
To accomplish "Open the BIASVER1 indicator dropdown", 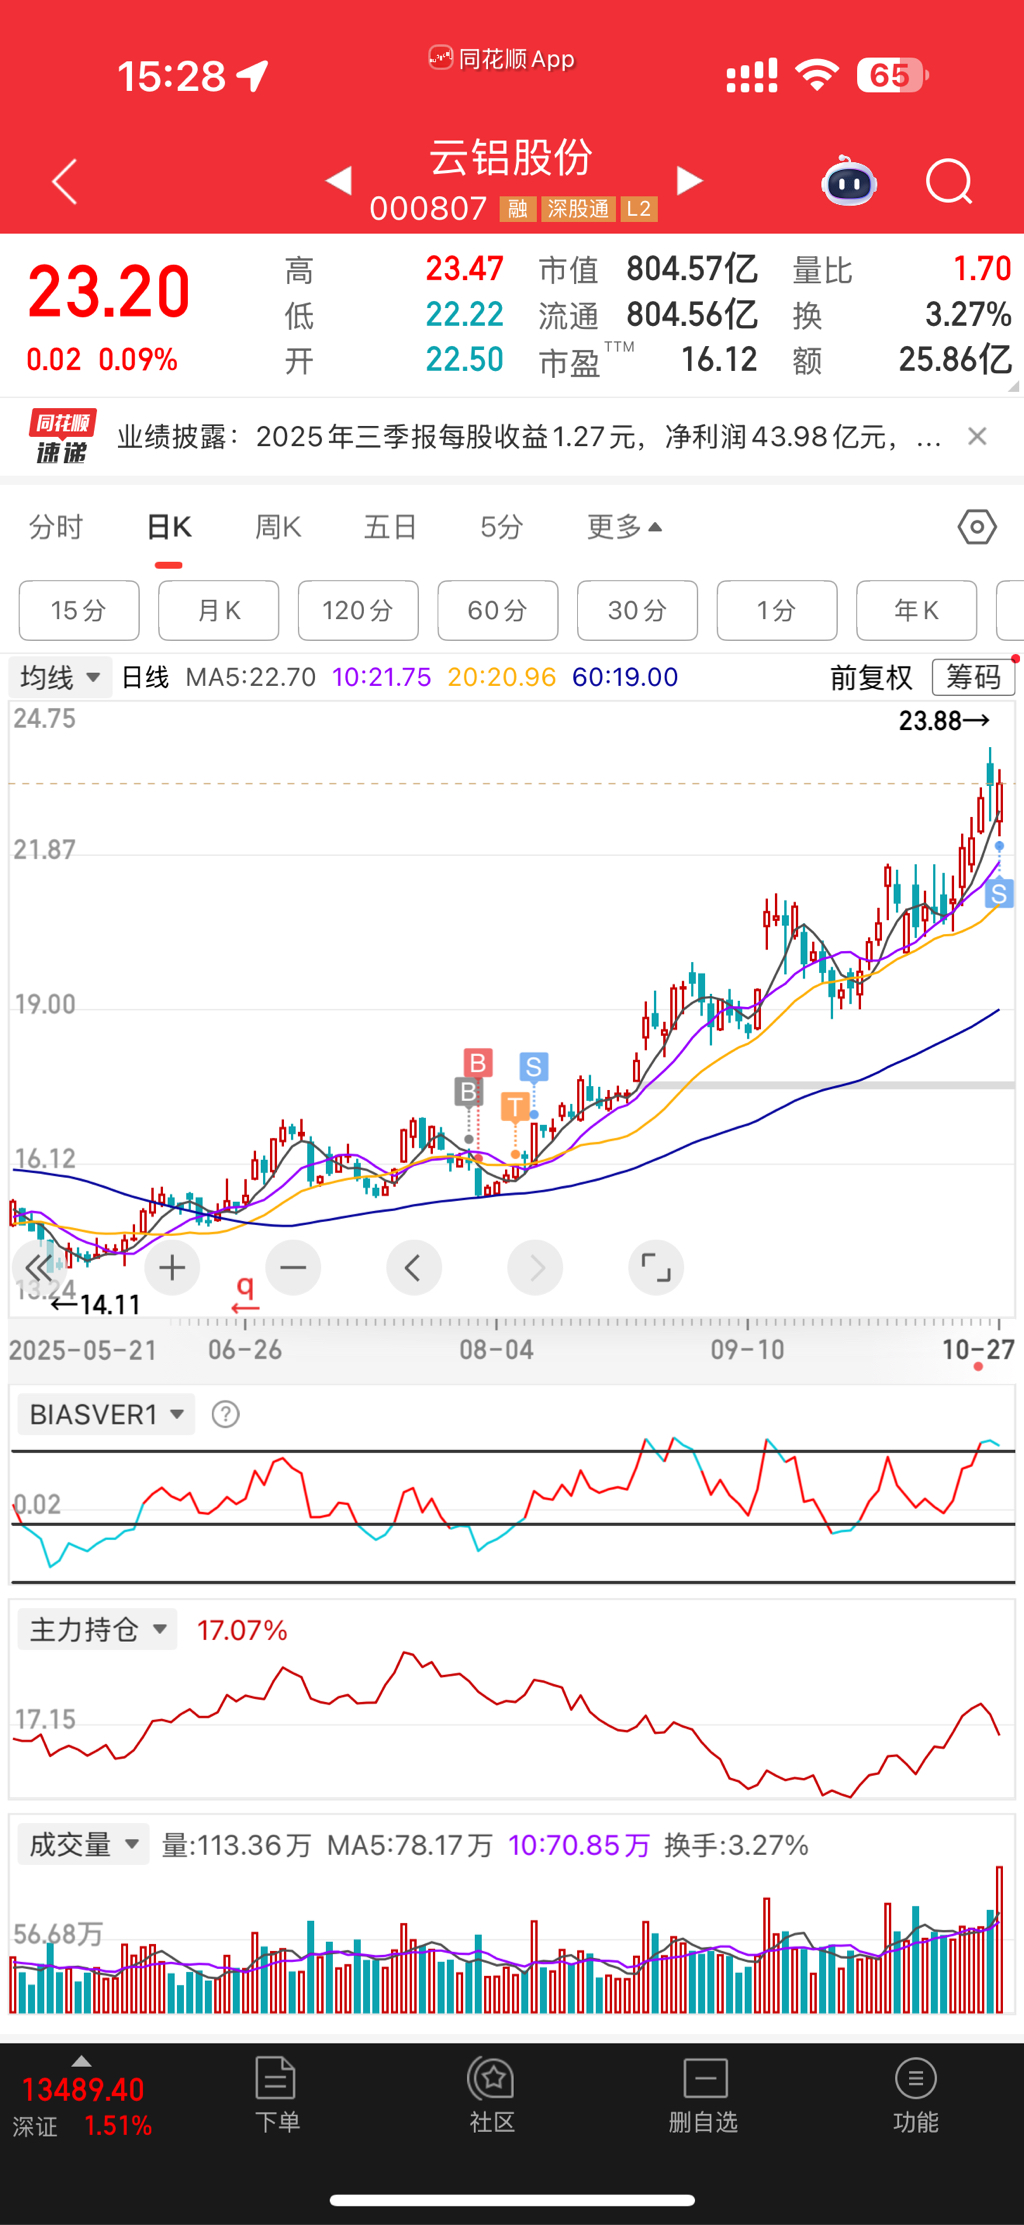I will coord(106,1414).
